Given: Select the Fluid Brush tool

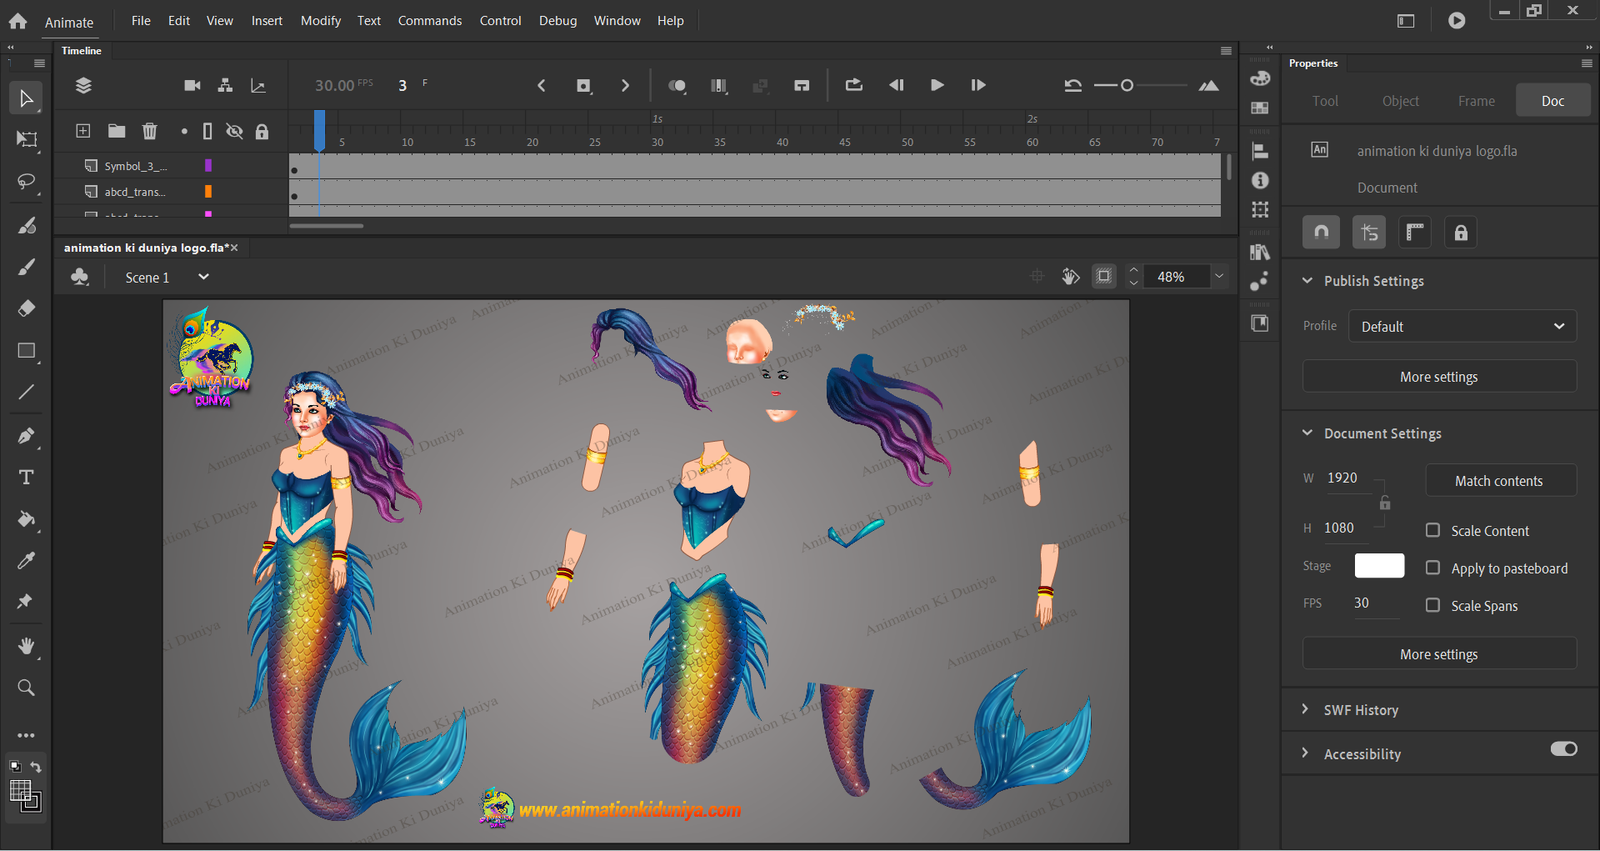Looking at the screenshot, I should coord(26,226).
